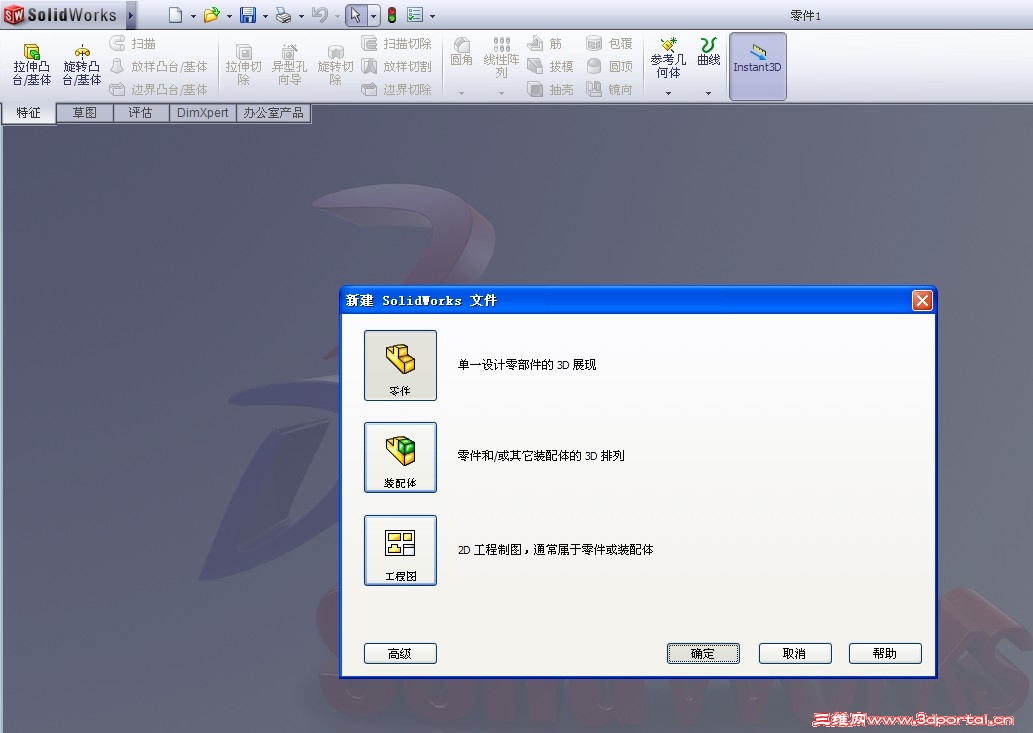The width and height of the screenshot is (1033, 733).
Task: Click Boundary Boss/Base (边界凸台/基体)
Action: pos(158,89)
